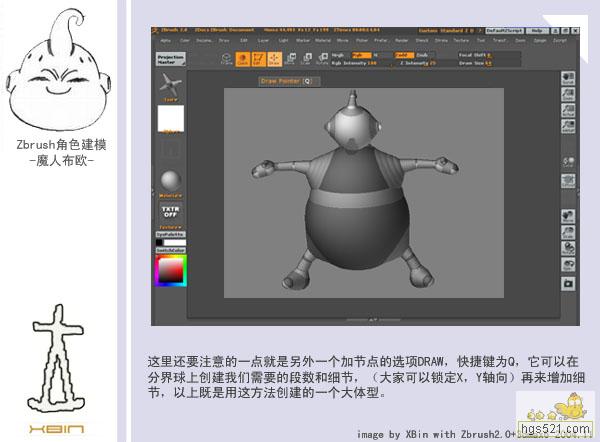Click the gray Material sphere preview

pyautogui.click(x=170, y=180)
